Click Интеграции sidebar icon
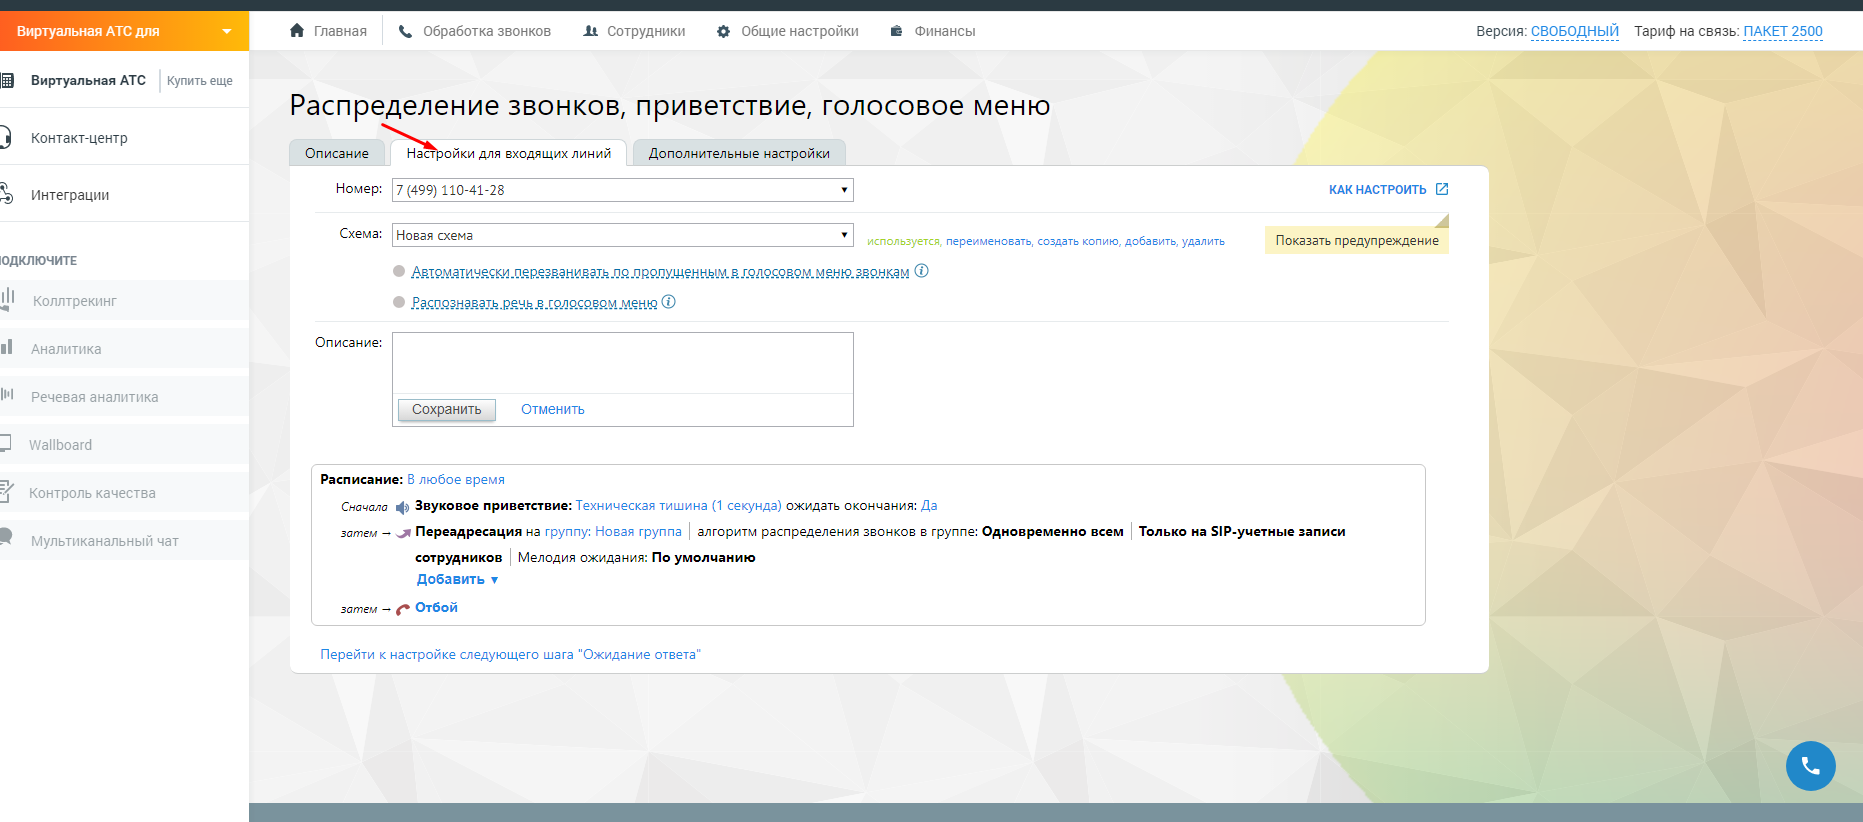The image size is (1863, 822). click(6, 194)
